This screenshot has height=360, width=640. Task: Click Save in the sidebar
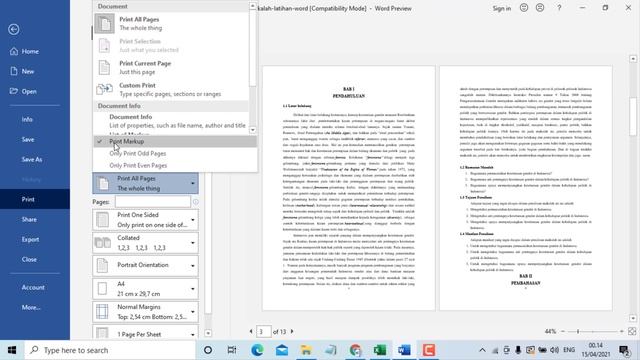click(x=28, y=140)
